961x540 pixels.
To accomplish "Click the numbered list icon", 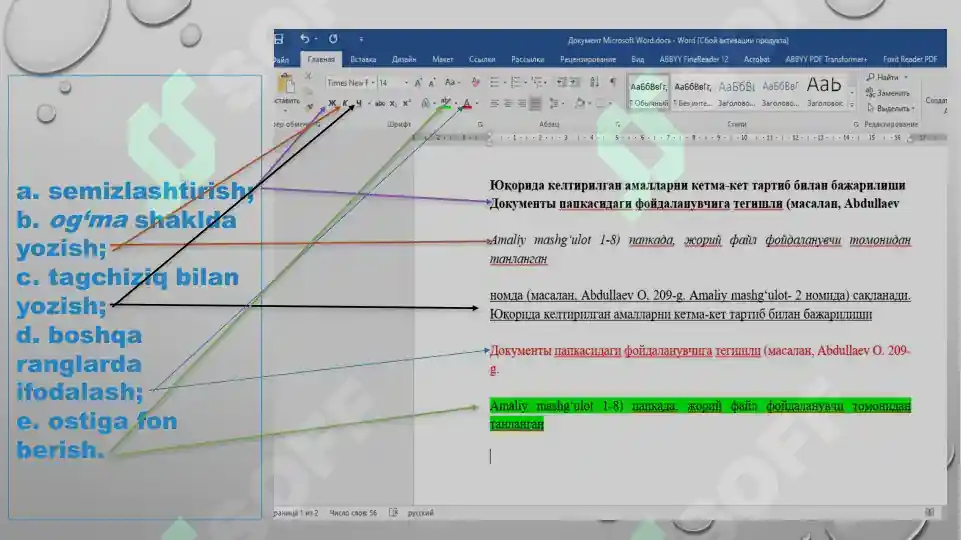I will tap(515, 82).
